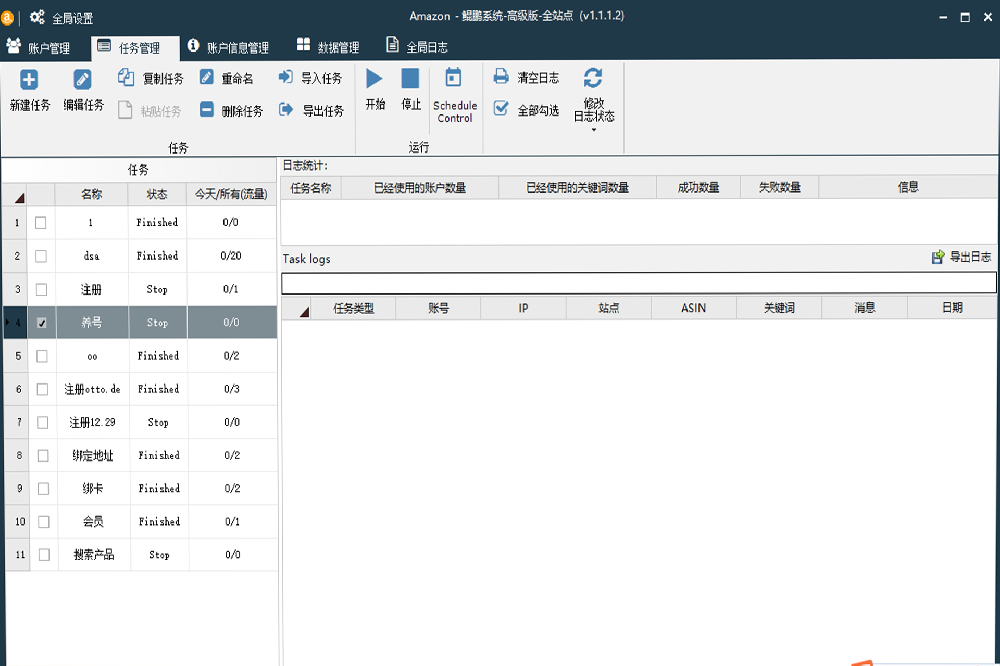Tick the checkbox for 注册otto.de
The height and width of the screenshot is (666, 1000).
coord(43,389)
